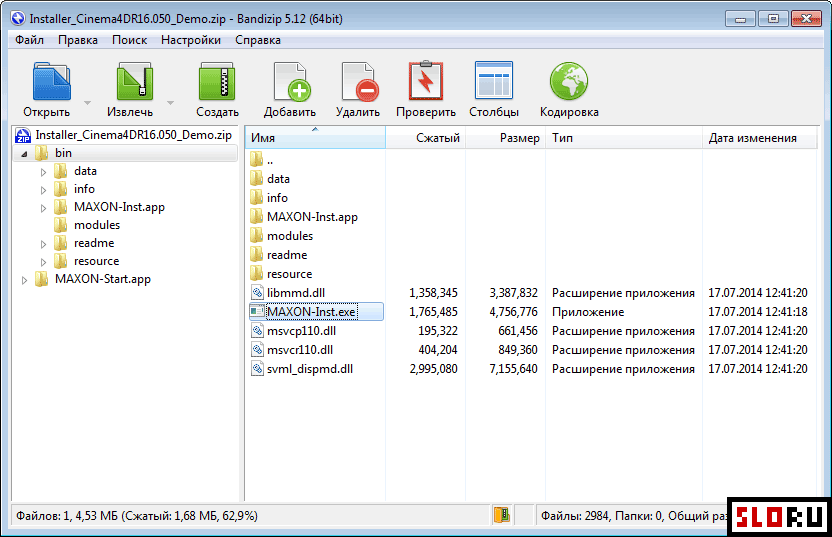Sort by the Сжатый column header
The width and height of the screenshot is (832, 537).
[426, 138]
